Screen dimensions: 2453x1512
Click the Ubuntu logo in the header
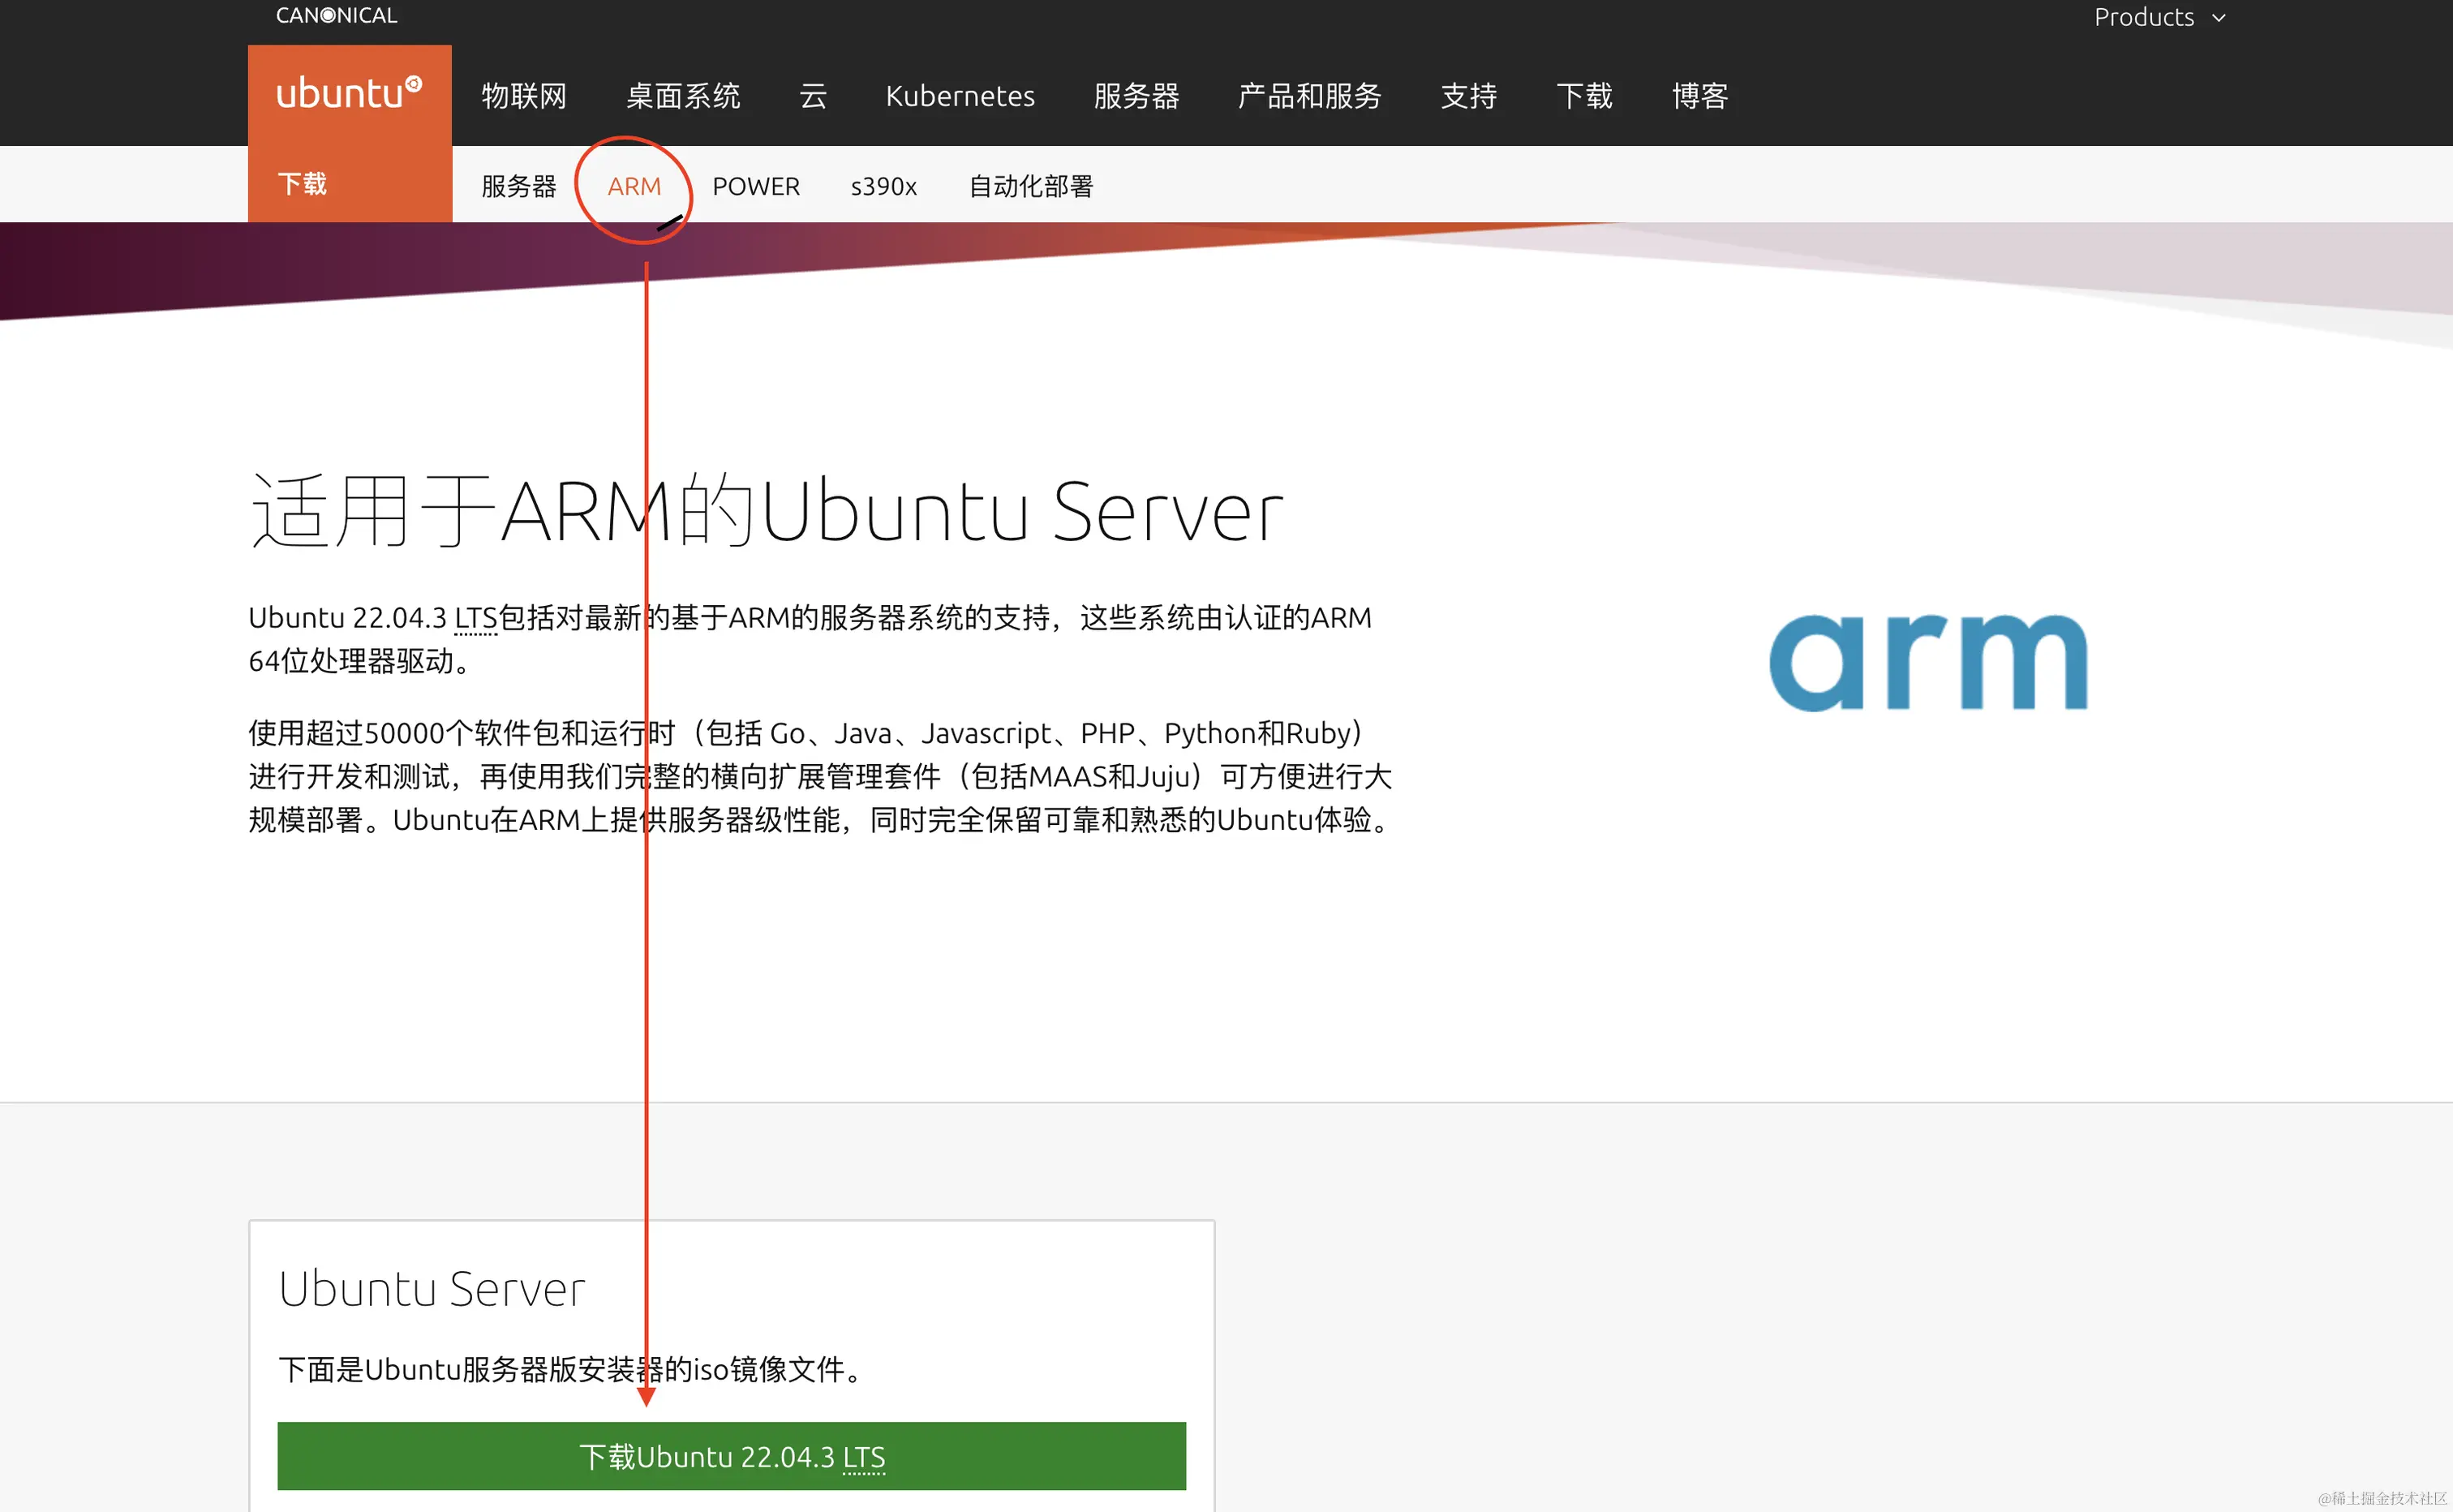(x=349, y=94)
